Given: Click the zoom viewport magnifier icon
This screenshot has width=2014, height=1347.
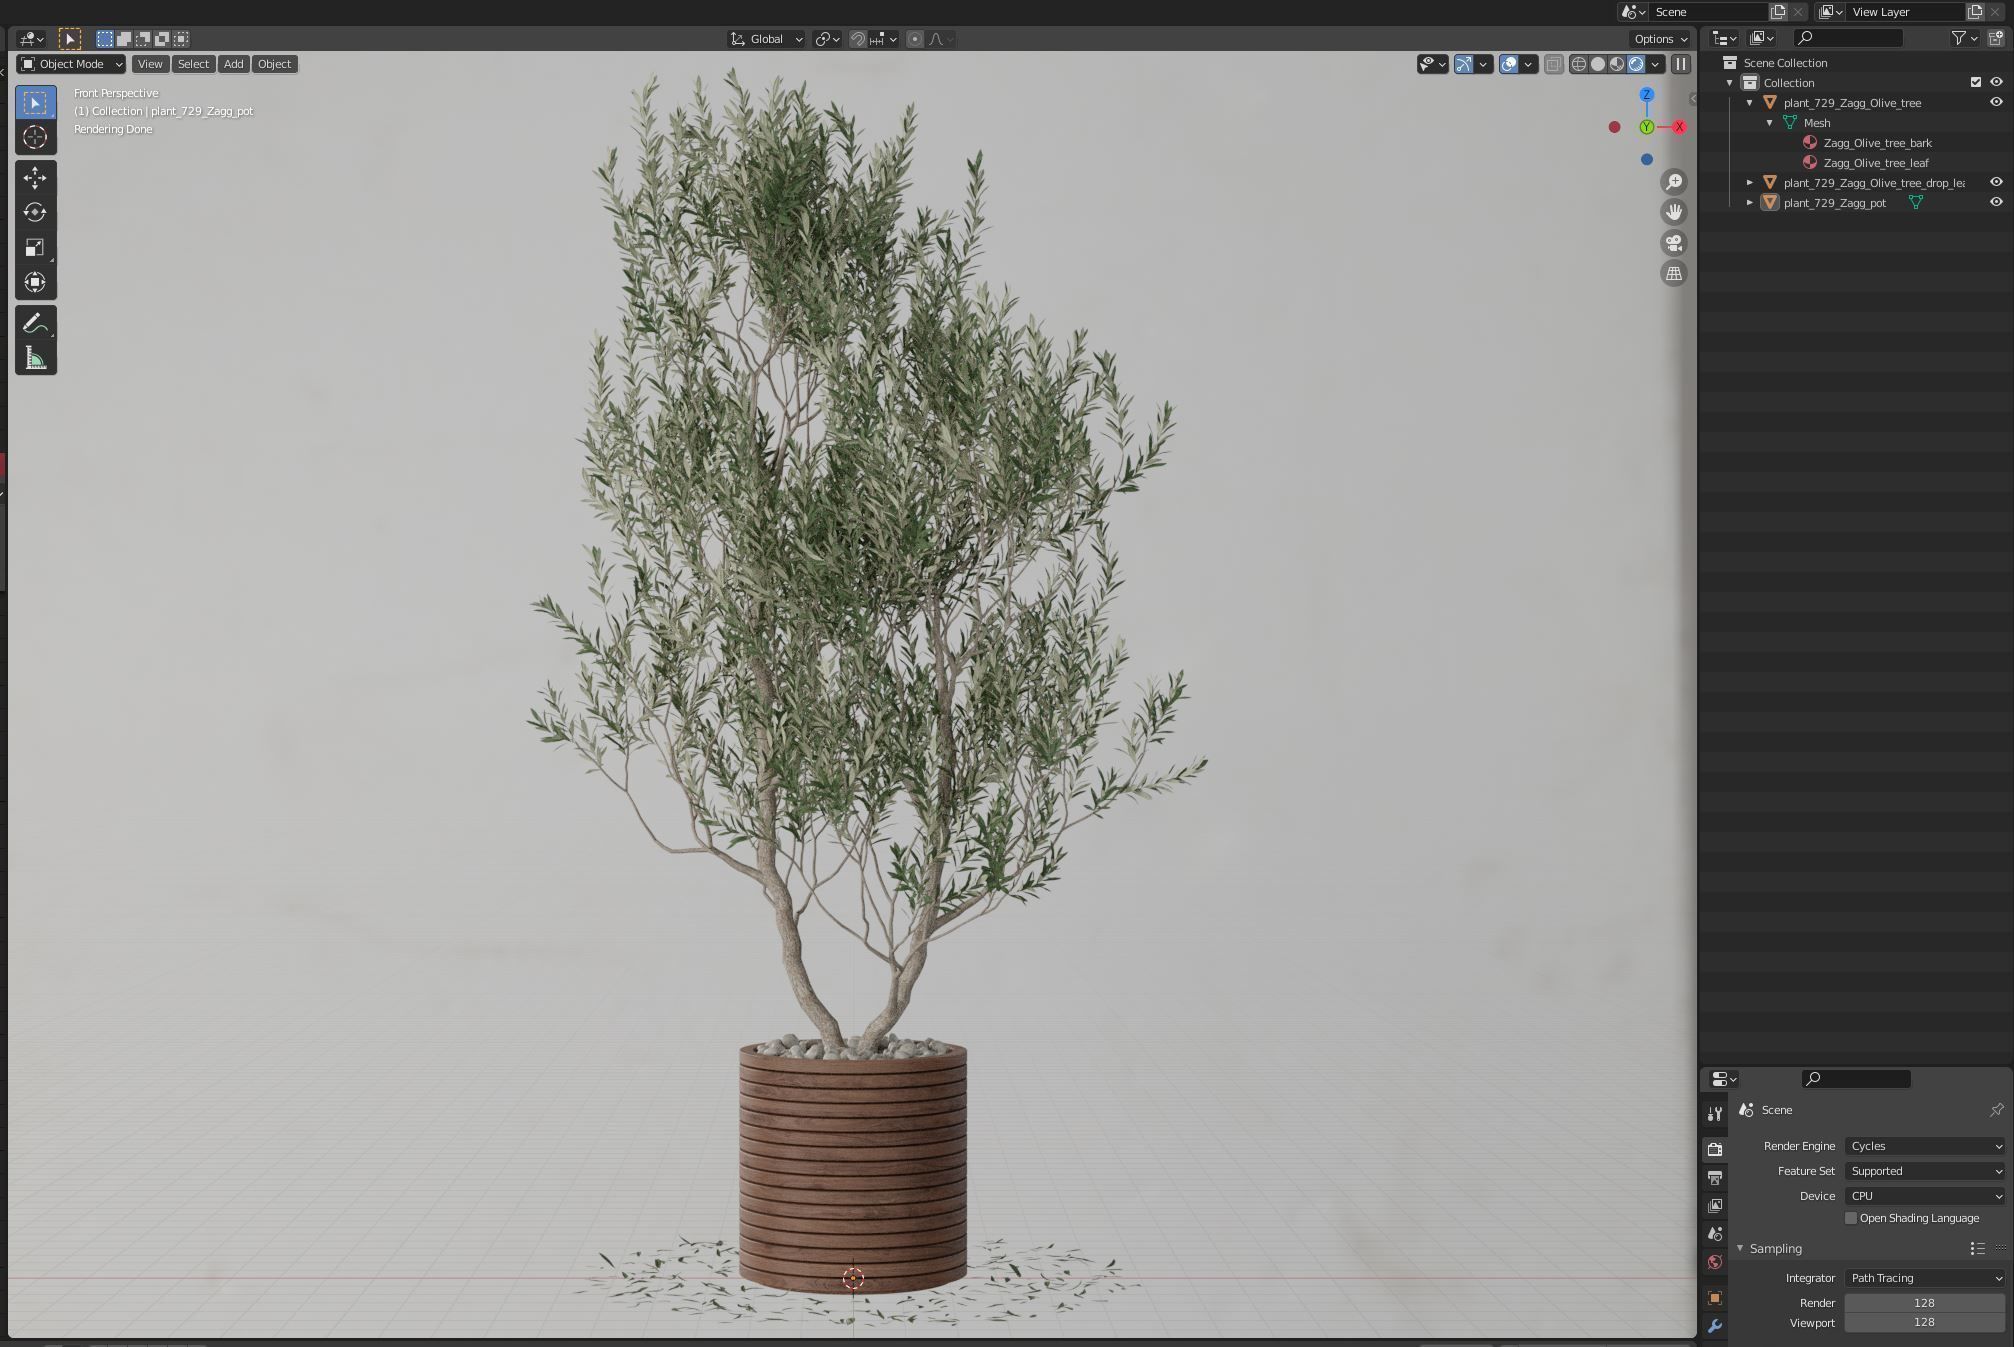Looking at the screenshot, I should (x=1674, y=182).
